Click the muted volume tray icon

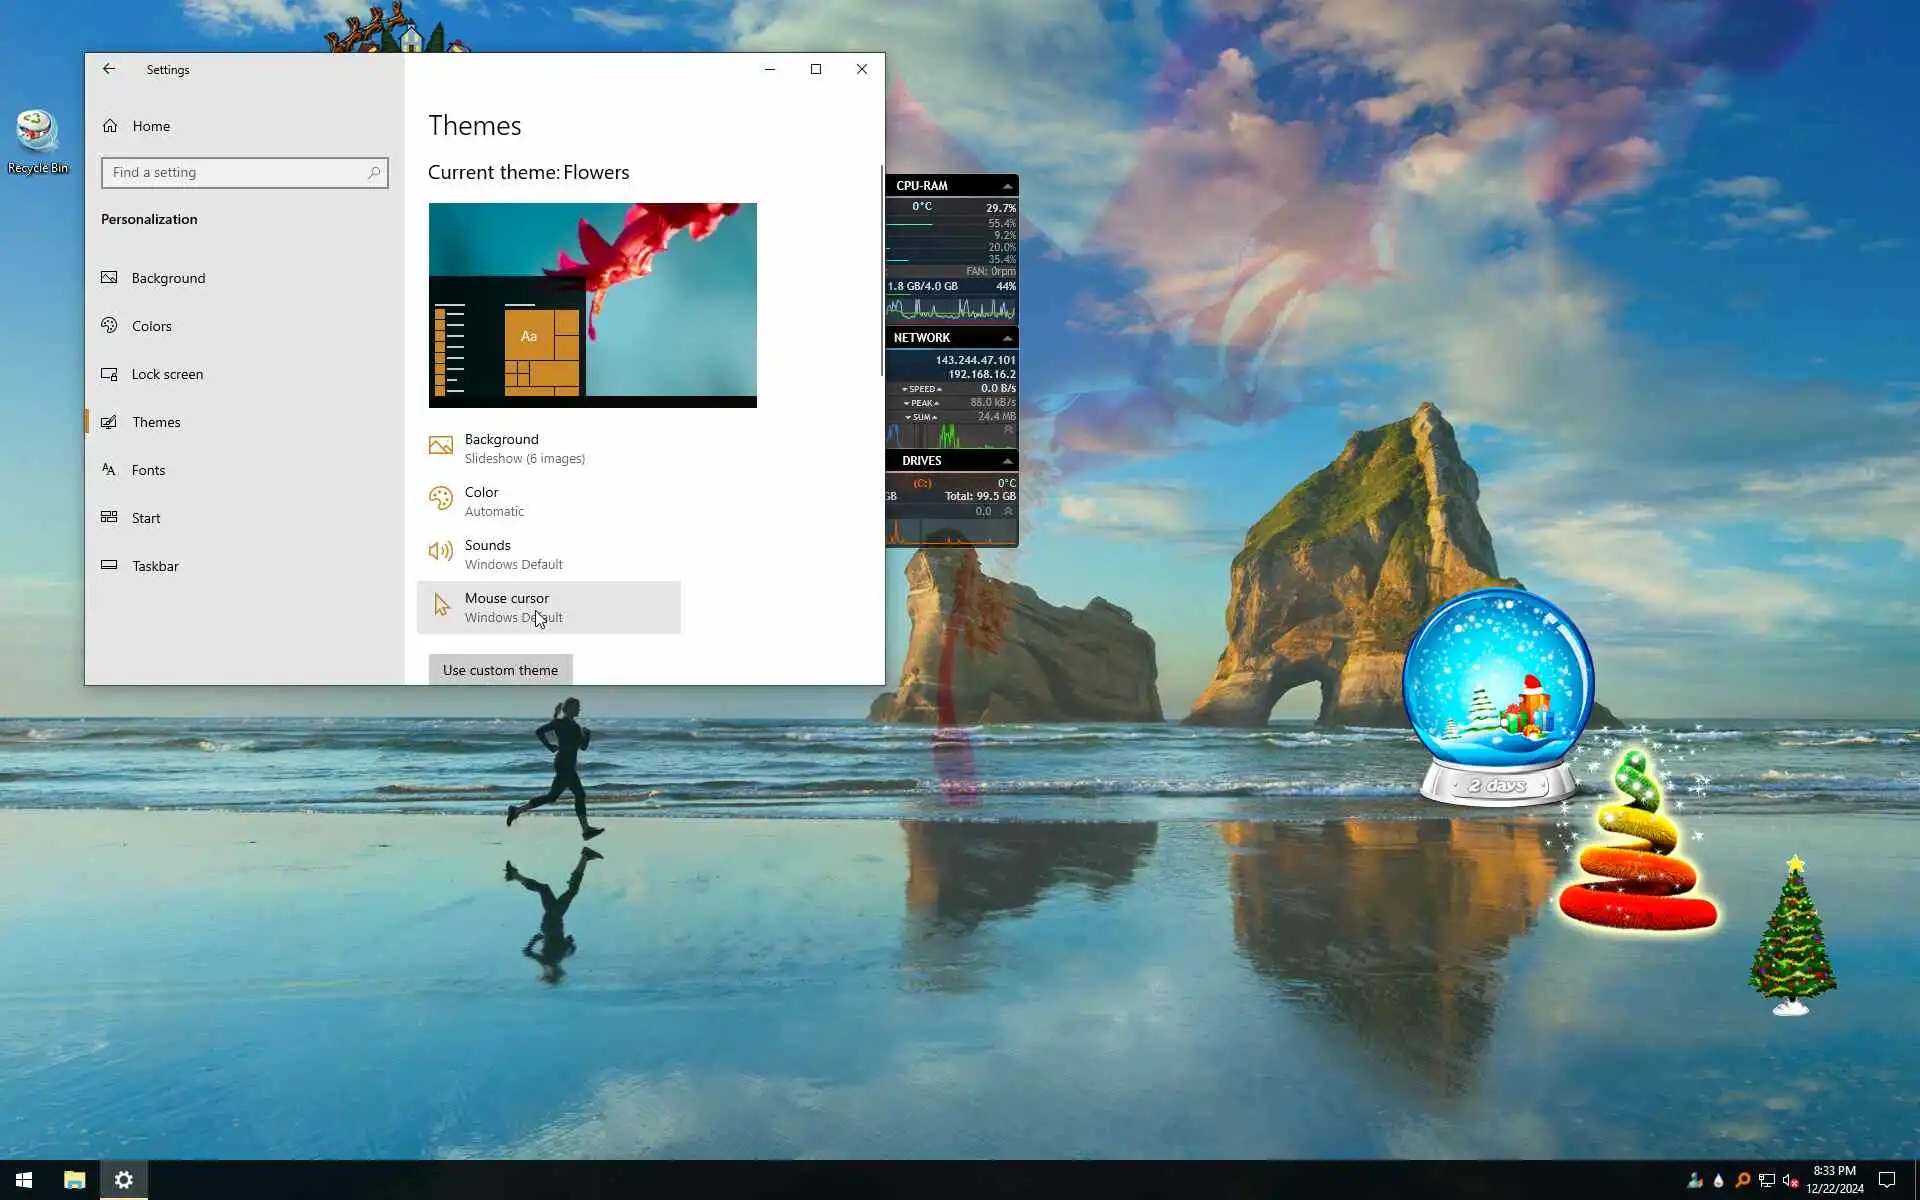click(1790, 1181)
